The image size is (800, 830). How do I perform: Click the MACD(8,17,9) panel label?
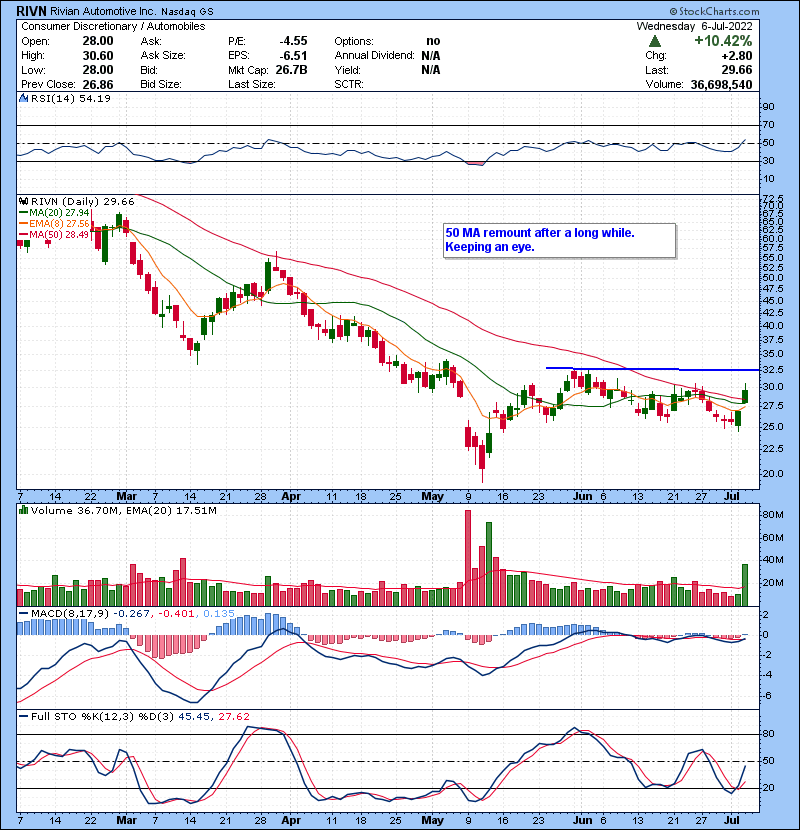pyautogui.click(x=70, y=613)
